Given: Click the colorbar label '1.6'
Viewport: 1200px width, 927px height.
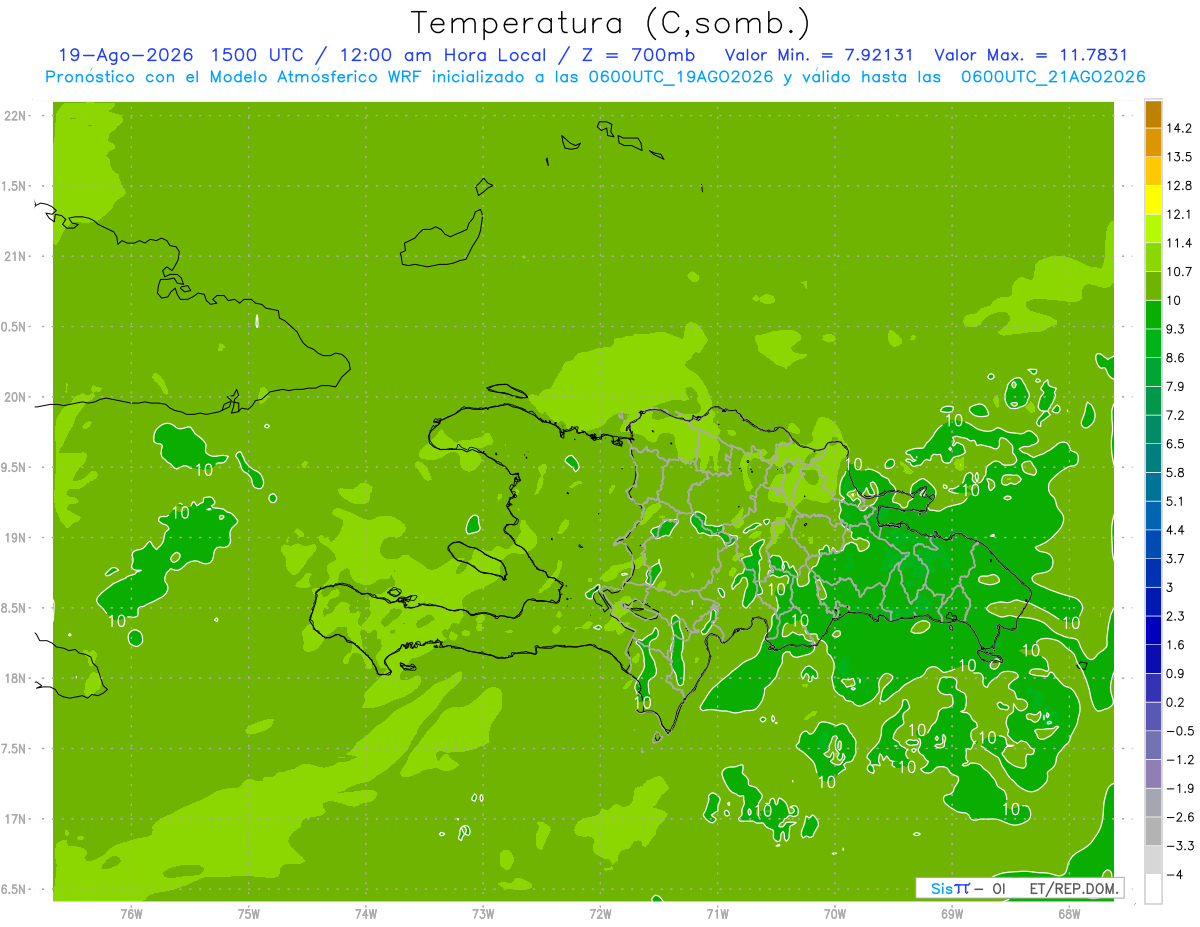Looking at the screenshot, I should (1175, 645).
